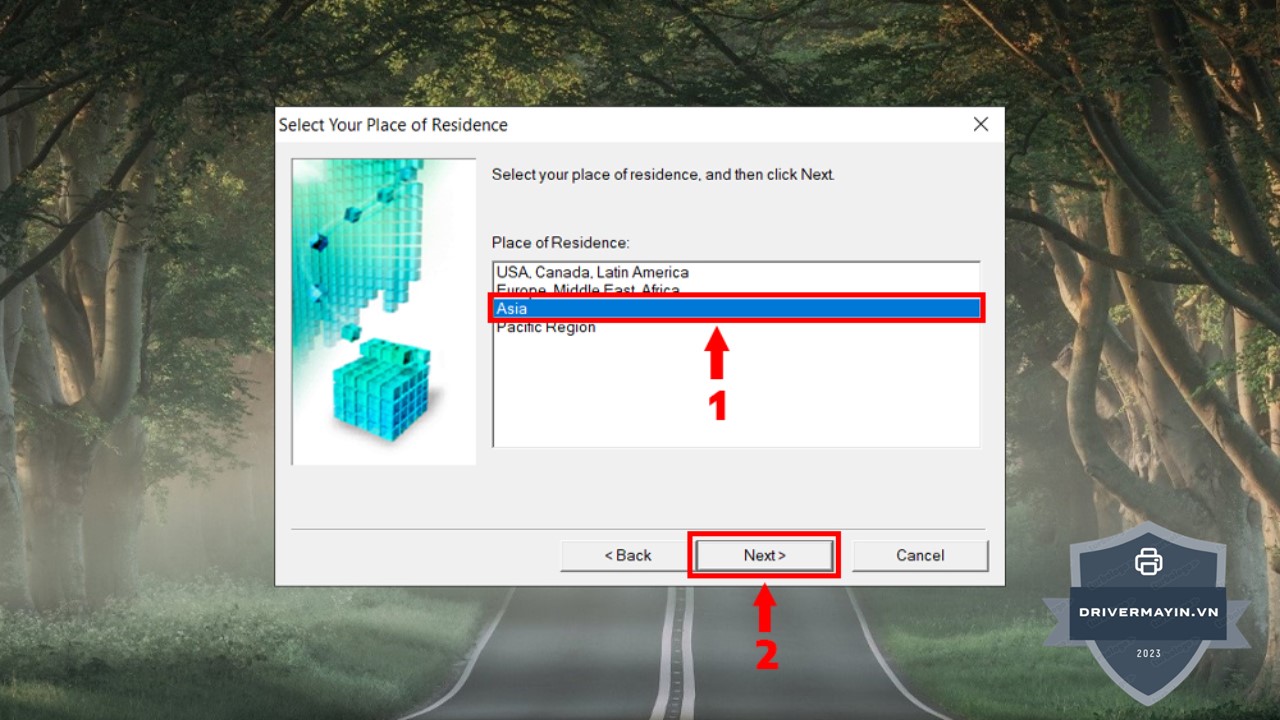Click the printer icon in the shield badge
1280x720 pixels.
coord(1149,561)
